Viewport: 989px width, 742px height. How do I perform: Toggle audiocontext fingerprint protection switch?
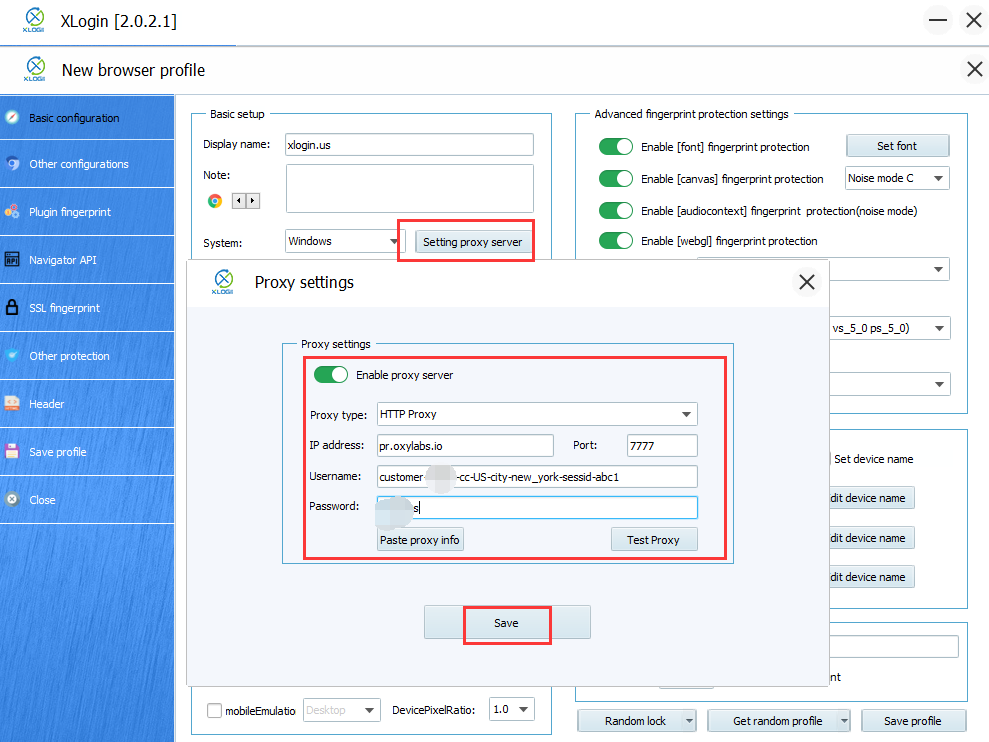616,210
